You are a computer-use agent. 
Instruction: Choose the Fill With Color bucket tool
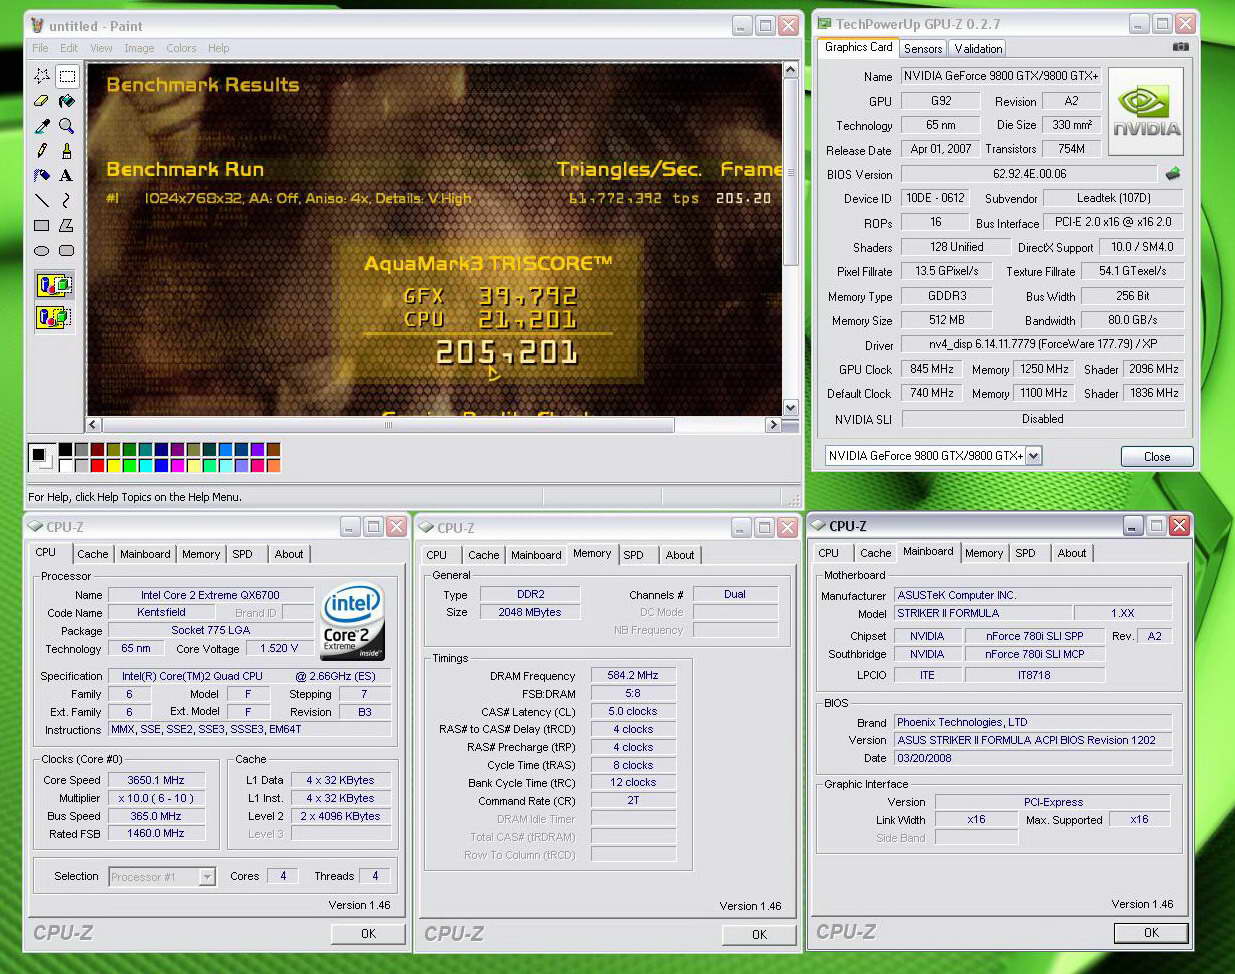click(x=67, y=101)
